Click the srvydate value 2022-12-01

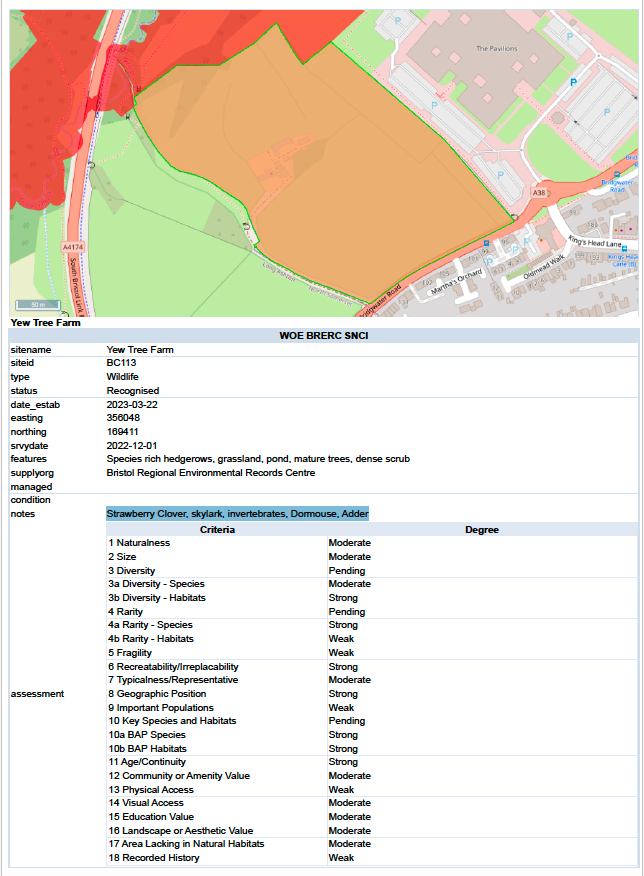132,446
